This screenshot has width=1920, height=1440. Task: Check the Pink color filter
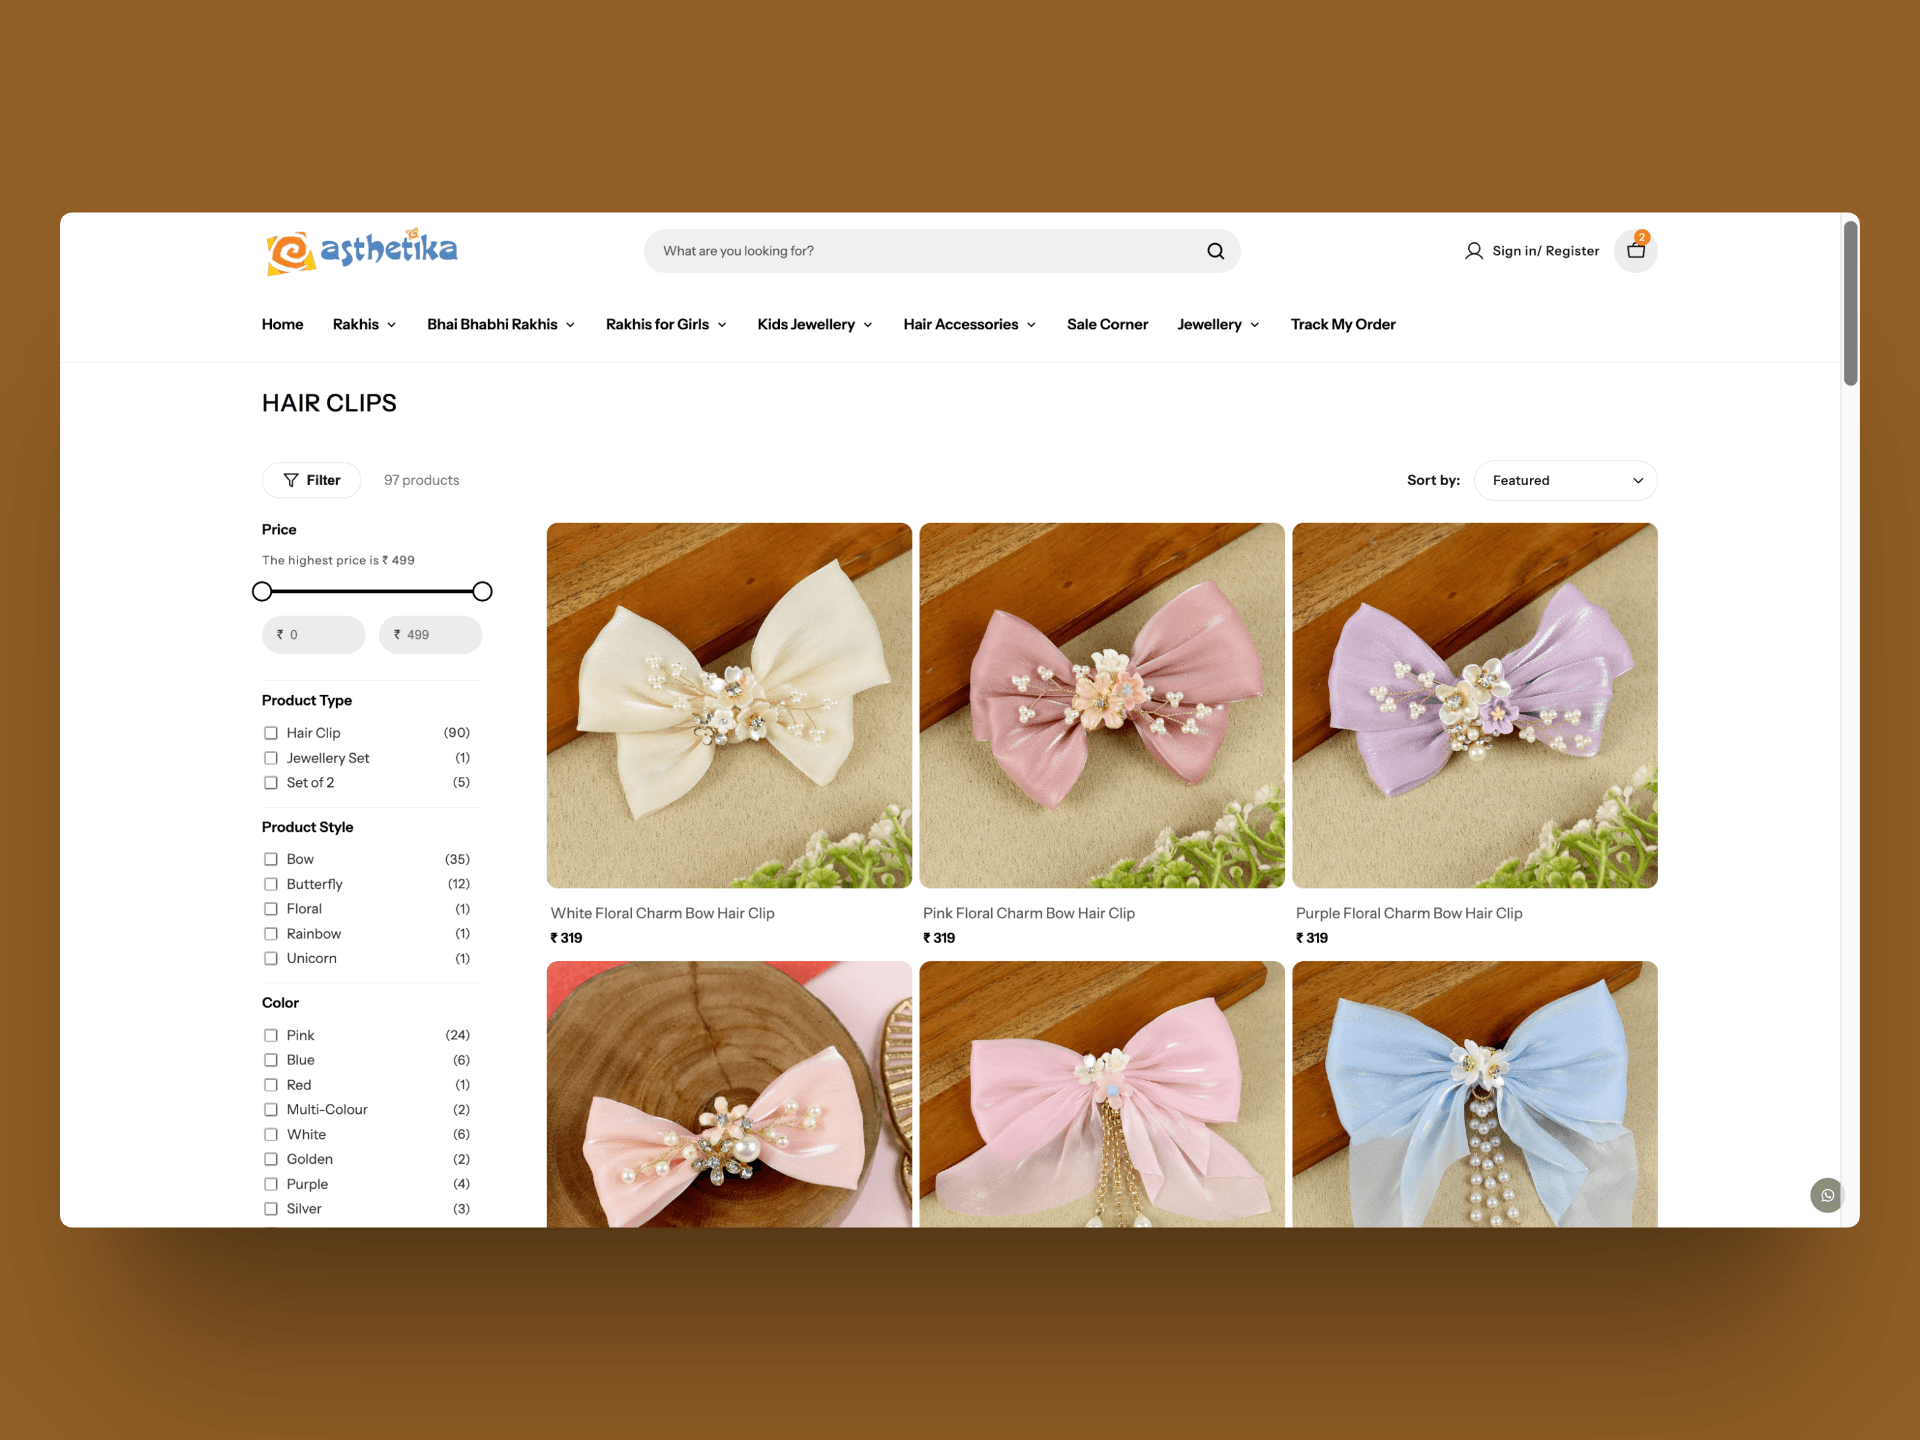270,1035
